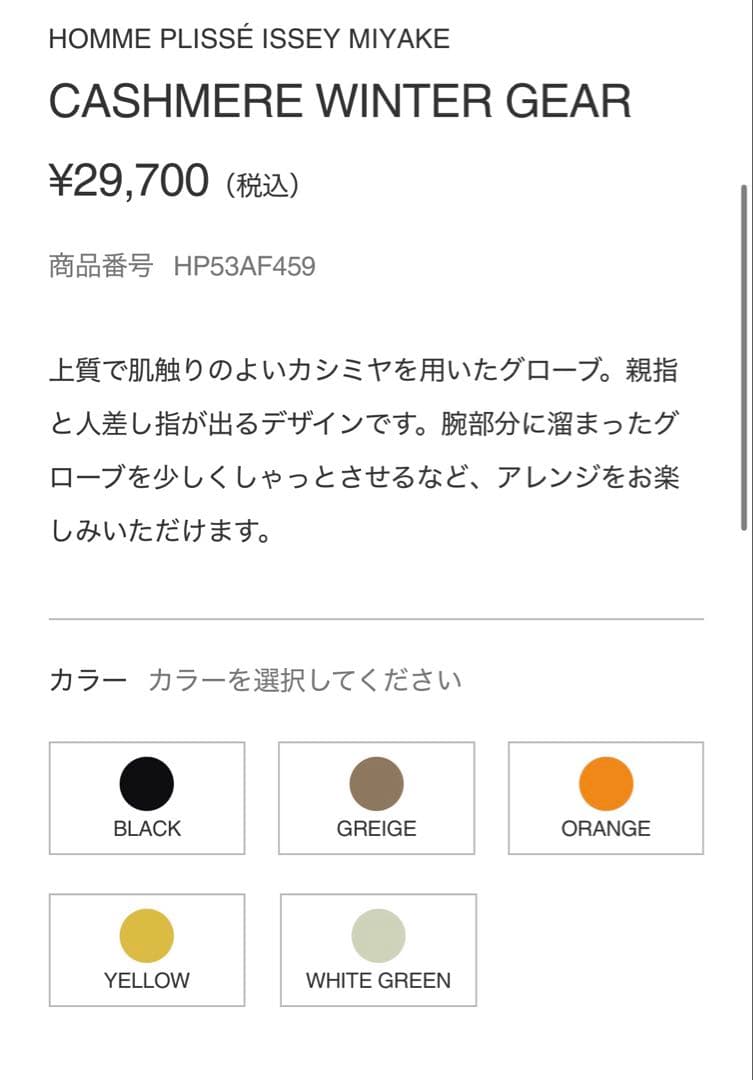Click the product number HP53AF459
The width and height of the screenshot is (753, 1080).
[x=244, y=267]
